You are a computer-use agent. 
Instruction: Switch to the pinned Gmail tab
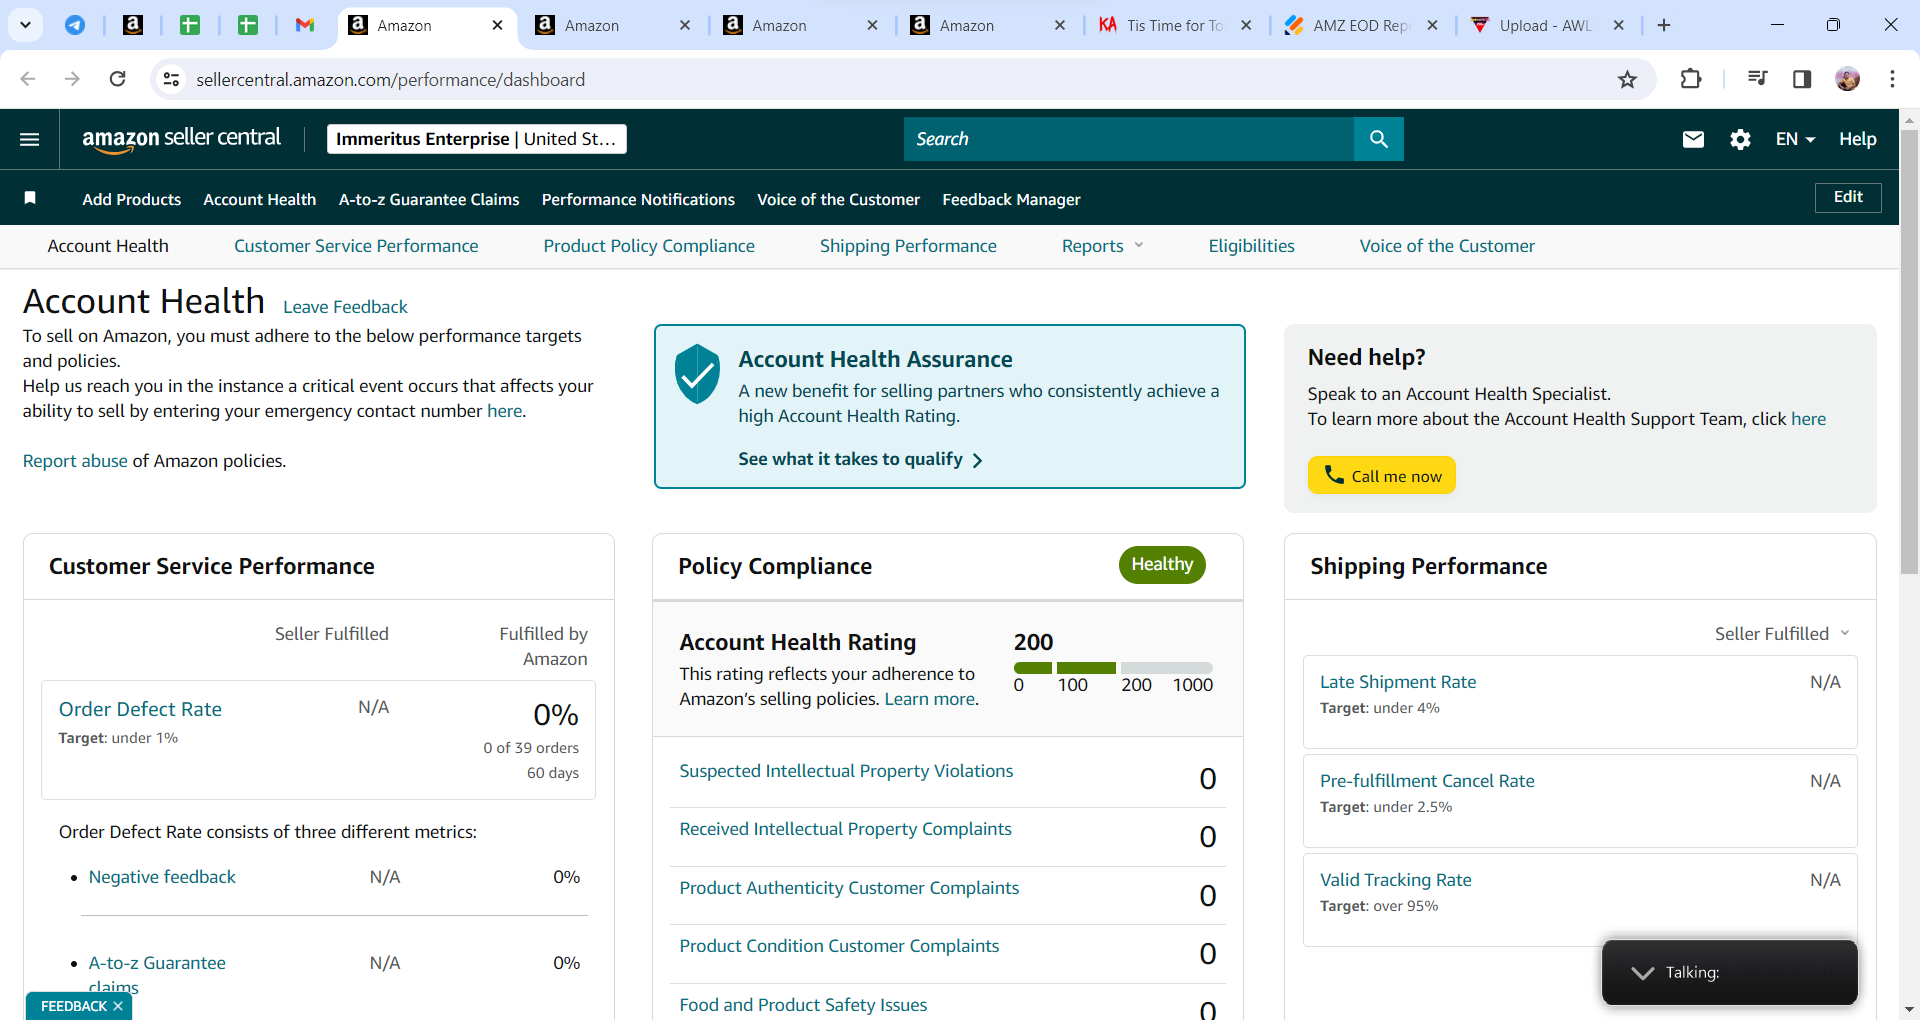(305, 25)
